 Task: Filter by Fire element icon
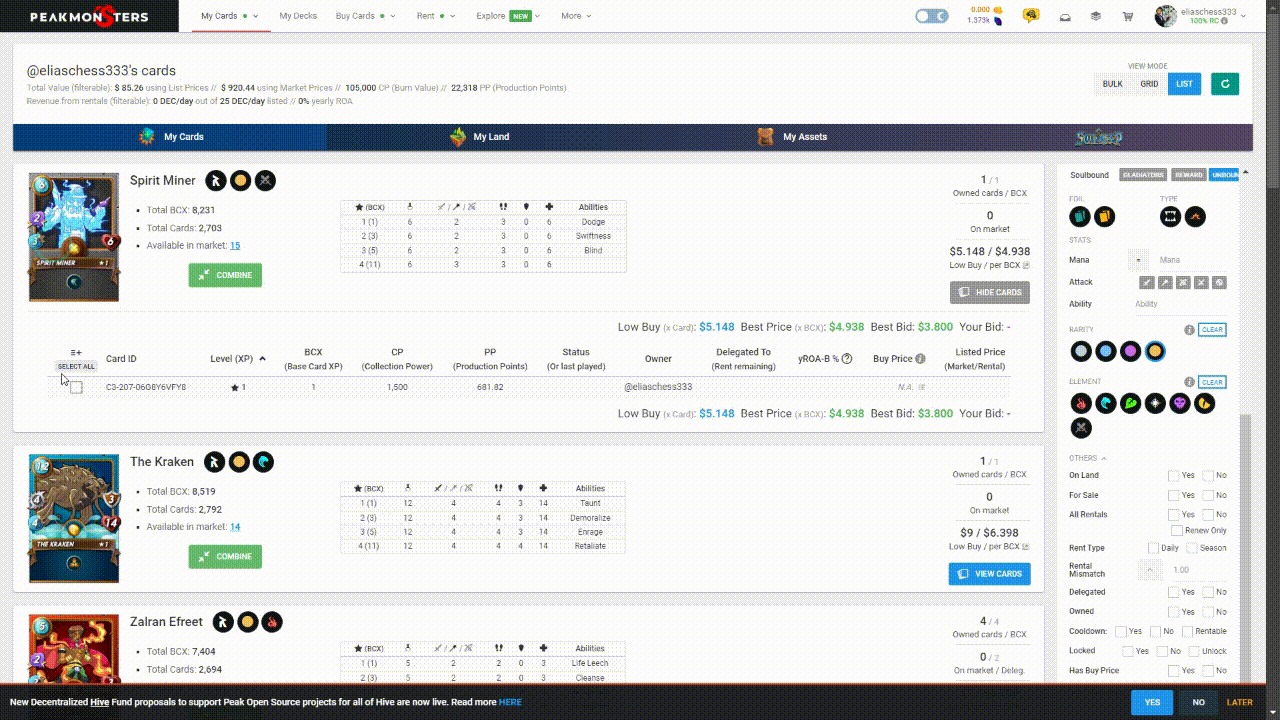(x=1081, y=403)
